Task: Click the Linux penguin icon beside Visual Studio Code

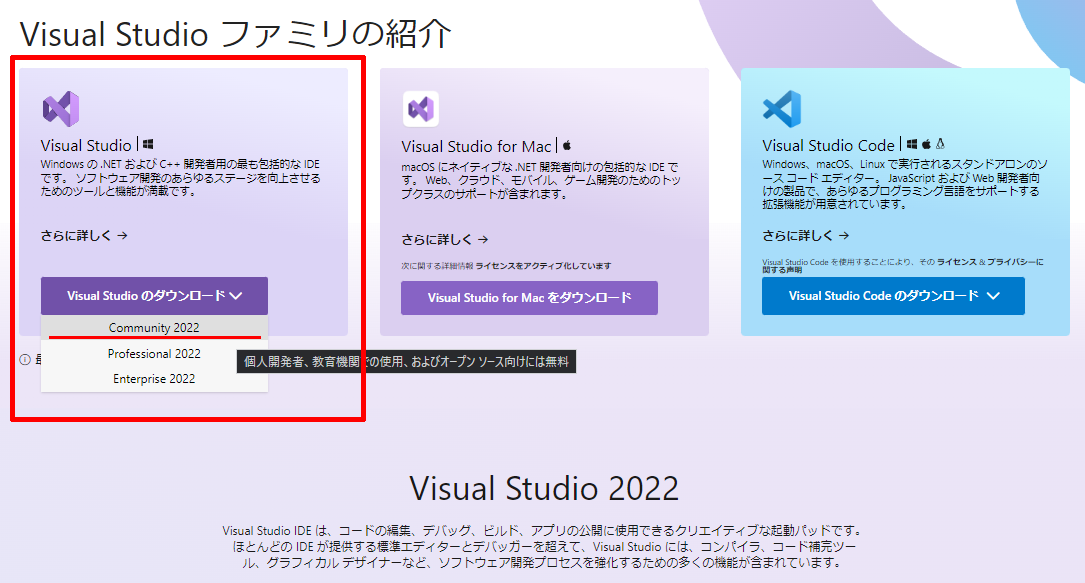Action: [x=940, y=144]
